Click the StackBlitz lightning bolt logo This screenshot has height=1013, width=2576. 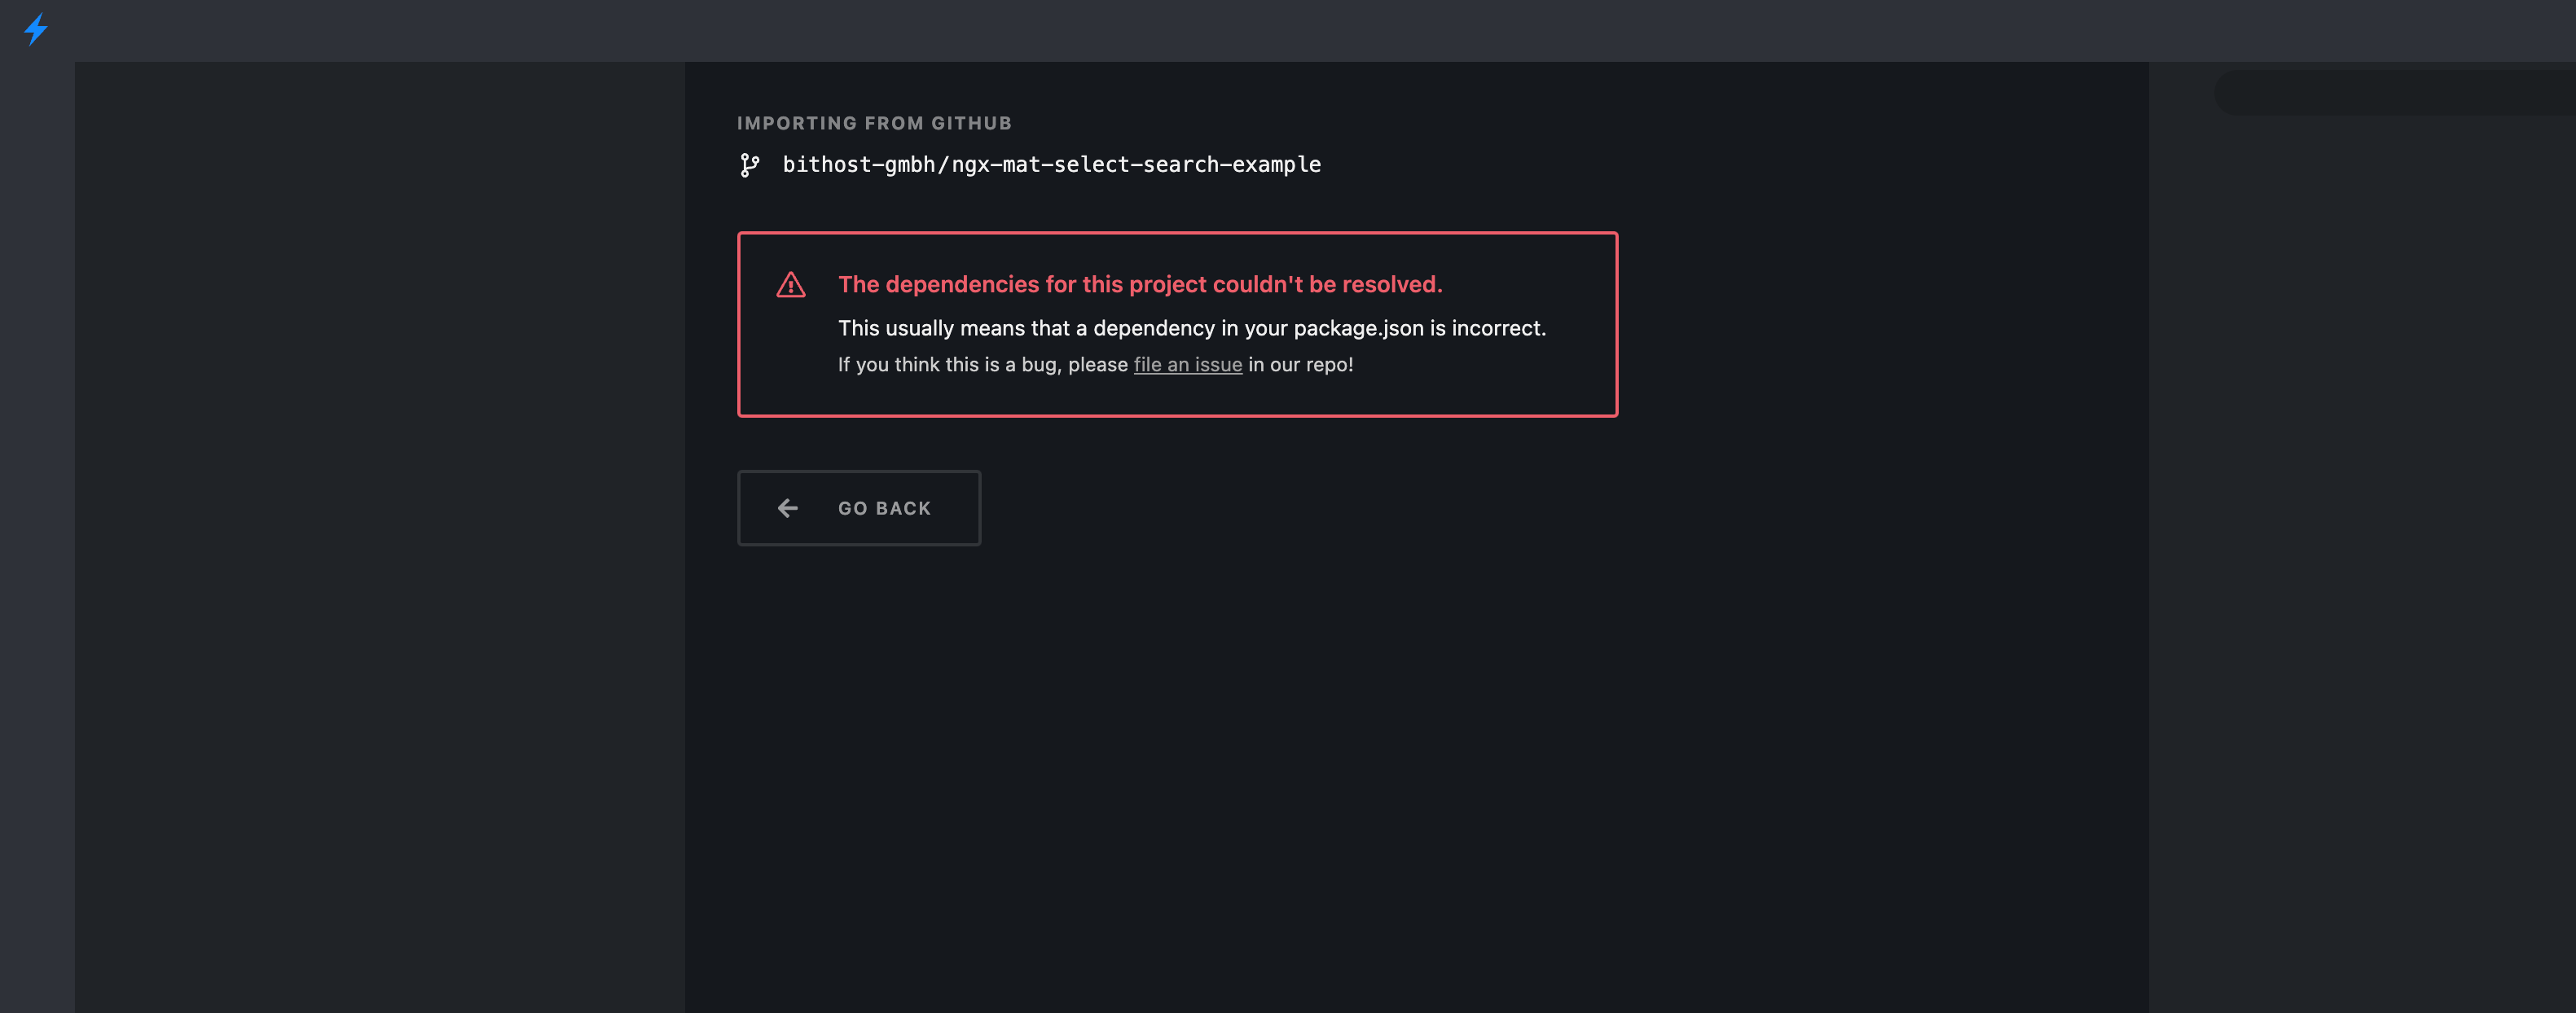37,30
